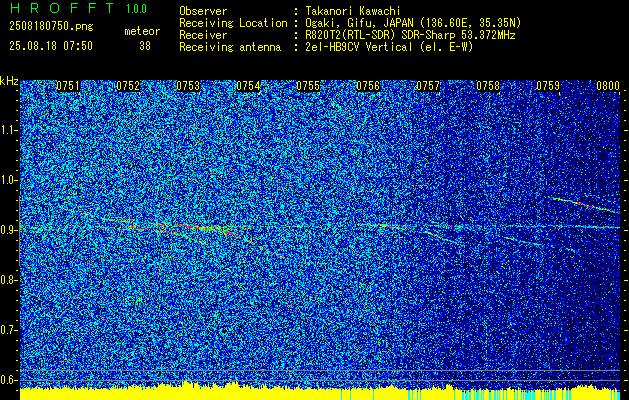629x400 pixels.
Task: Click the observer name Takanori Kawachi
Action: tap(353, 11)
